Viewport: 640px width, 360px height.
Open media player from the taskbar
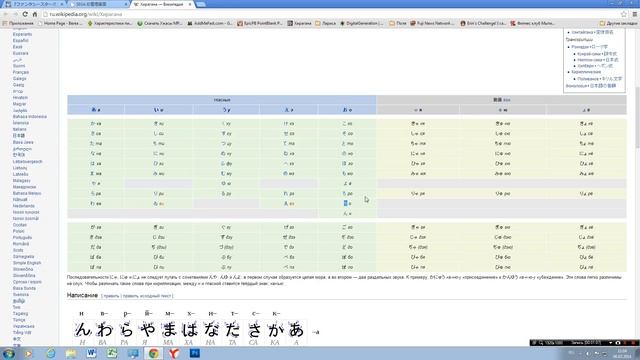(x=29, y=353)
